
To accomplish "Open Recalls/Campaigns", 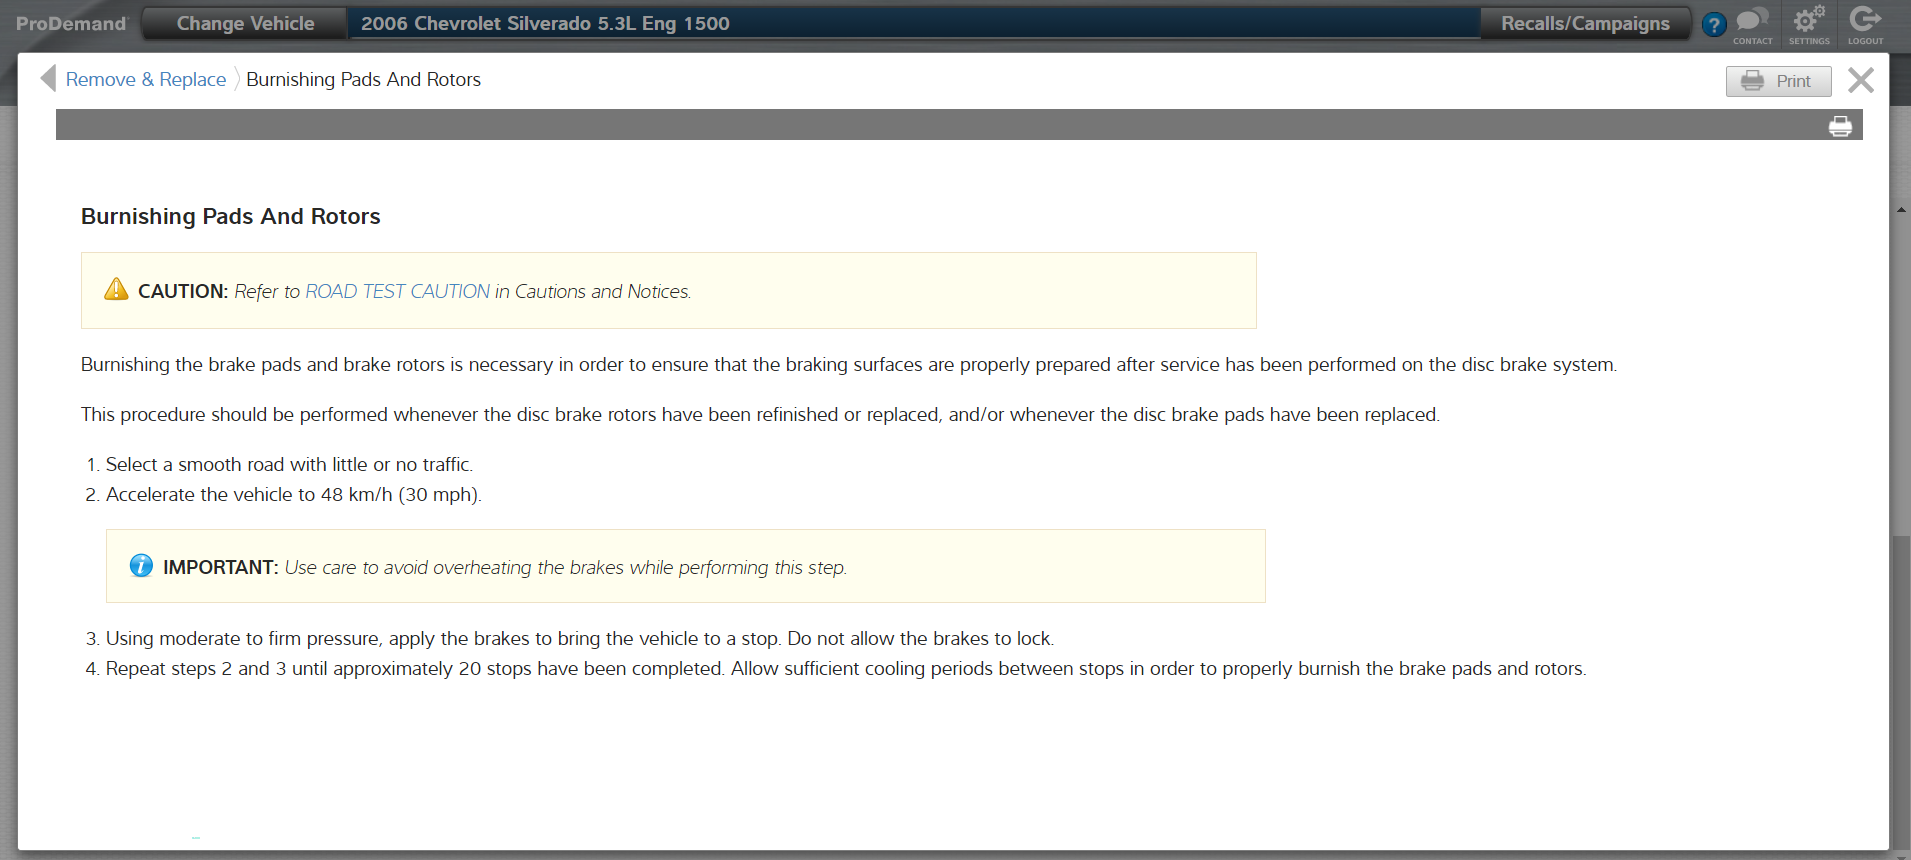I will click(x=1584, y=24).
